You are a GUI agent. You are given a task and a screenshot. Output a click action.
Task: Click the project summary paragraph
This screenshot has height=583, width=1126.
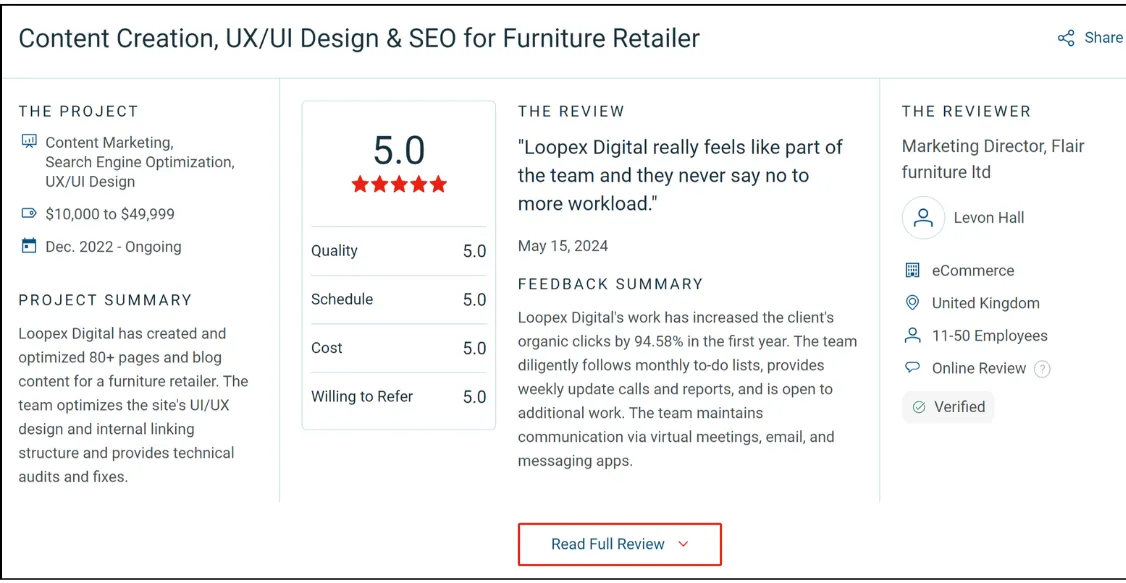134,405
